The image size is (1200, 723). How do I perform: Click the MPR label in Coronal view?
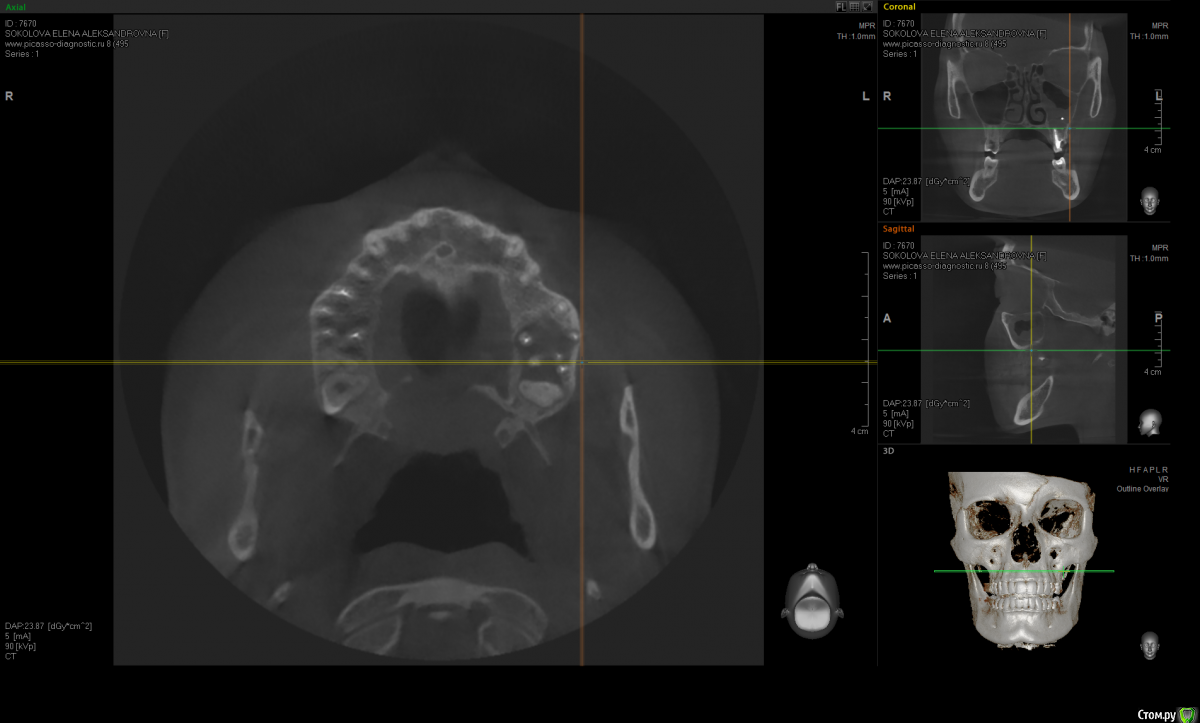(x=1159, y=25)
